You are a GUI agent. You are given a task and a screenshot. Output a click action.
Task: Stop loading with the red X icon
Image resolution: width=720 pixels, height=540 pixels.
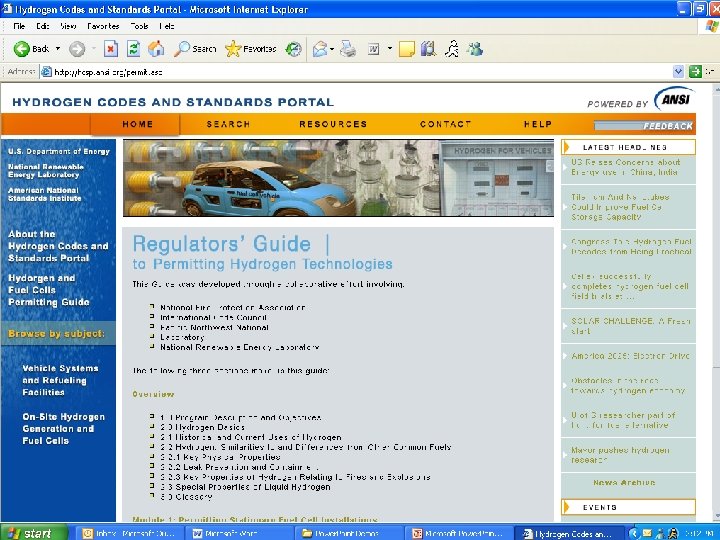coord(111,49)
